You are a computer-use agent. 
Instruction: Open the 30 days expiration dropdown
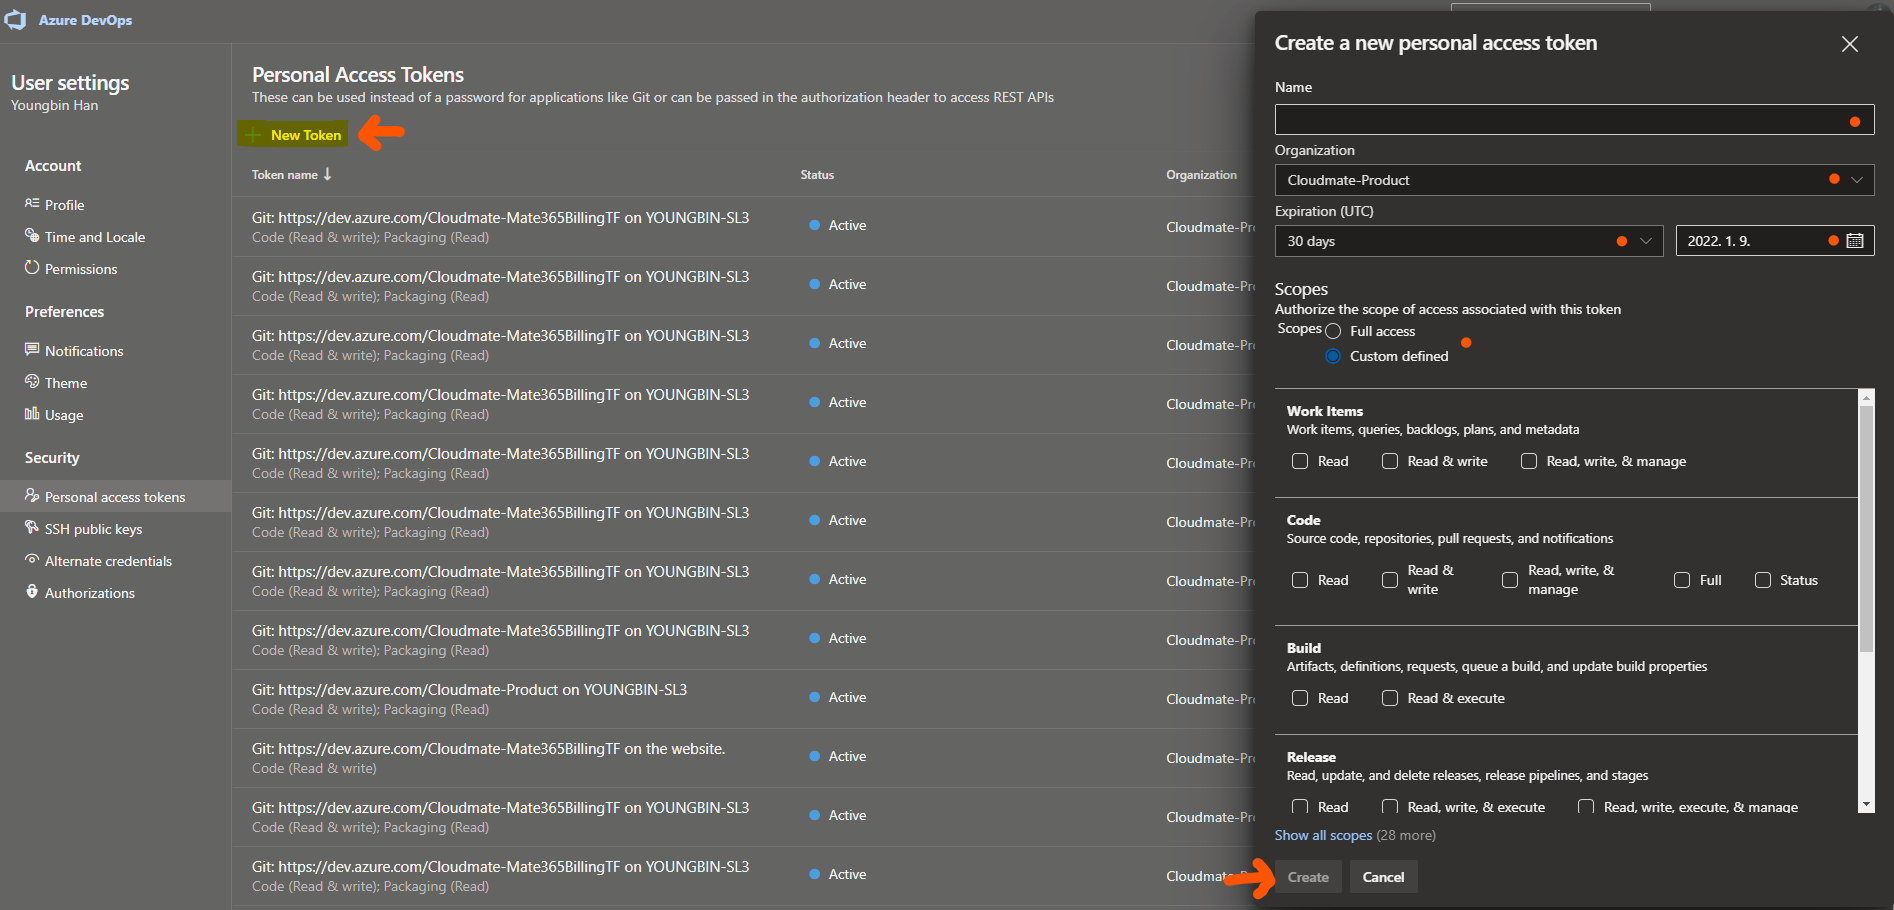pyautogui.click(x=1645, y=241)
